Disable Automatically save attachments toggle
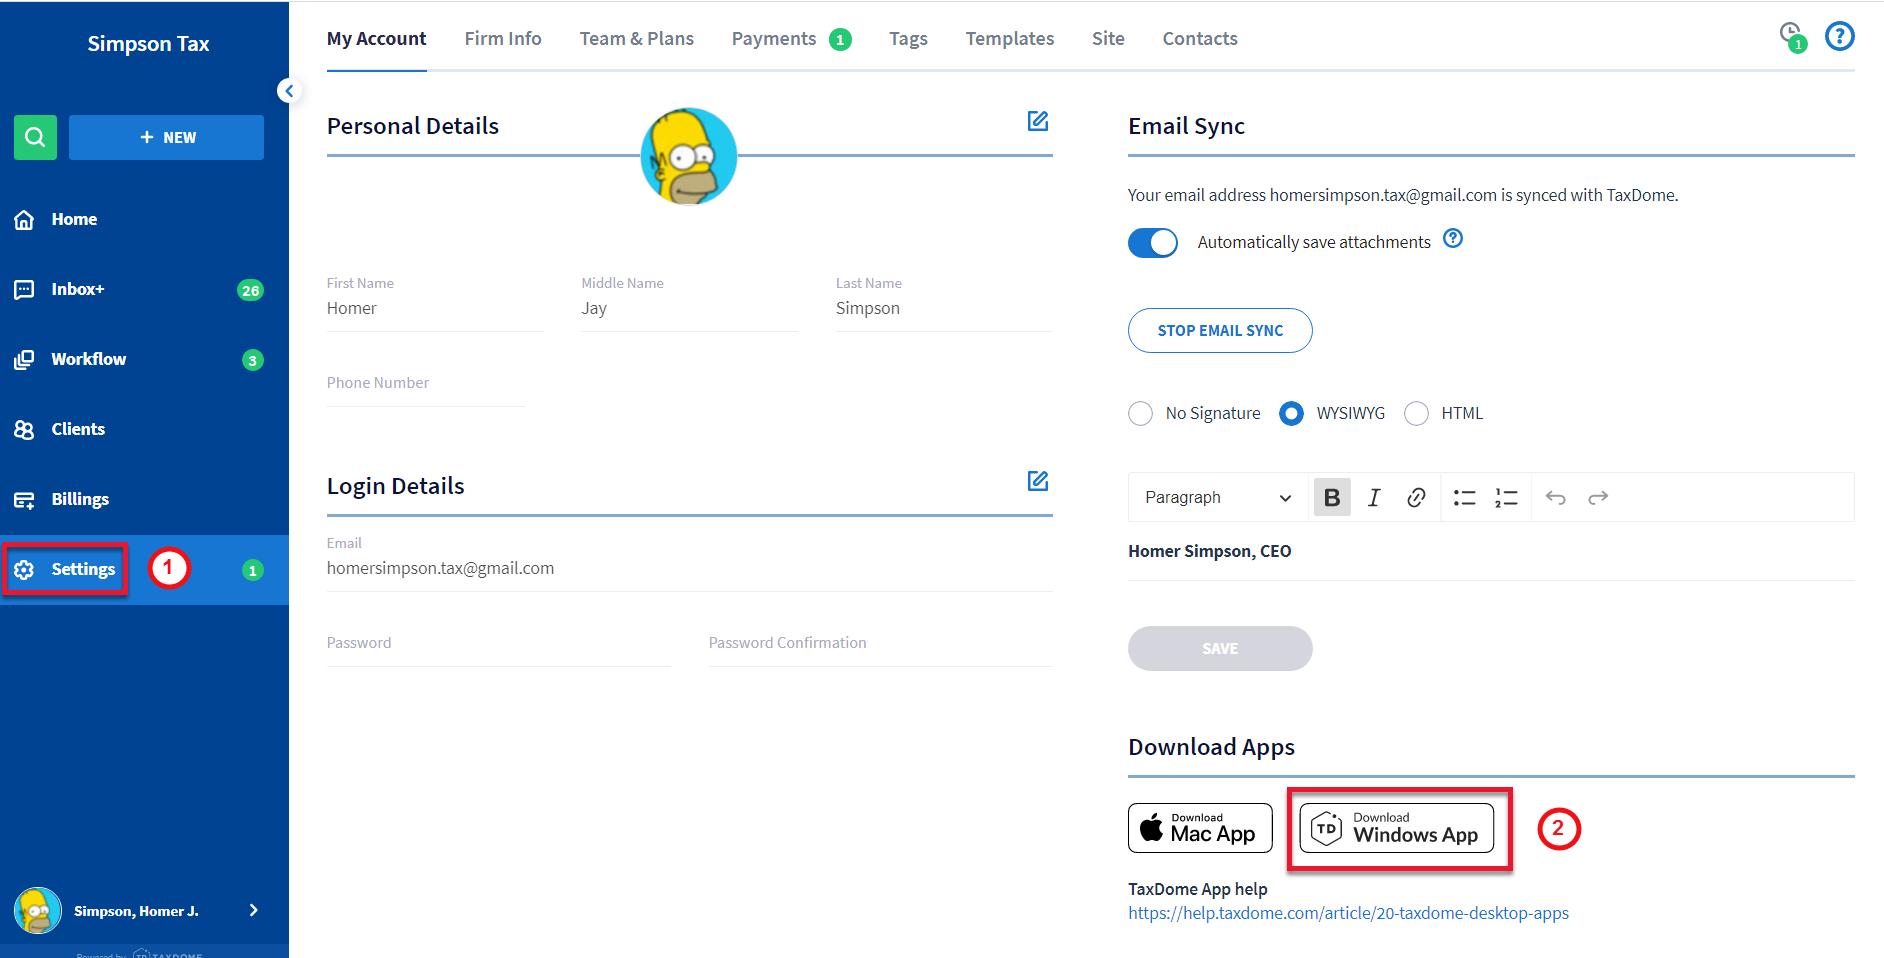Viewport: 1884px width, 958px height. click(x=1153, y=243)
